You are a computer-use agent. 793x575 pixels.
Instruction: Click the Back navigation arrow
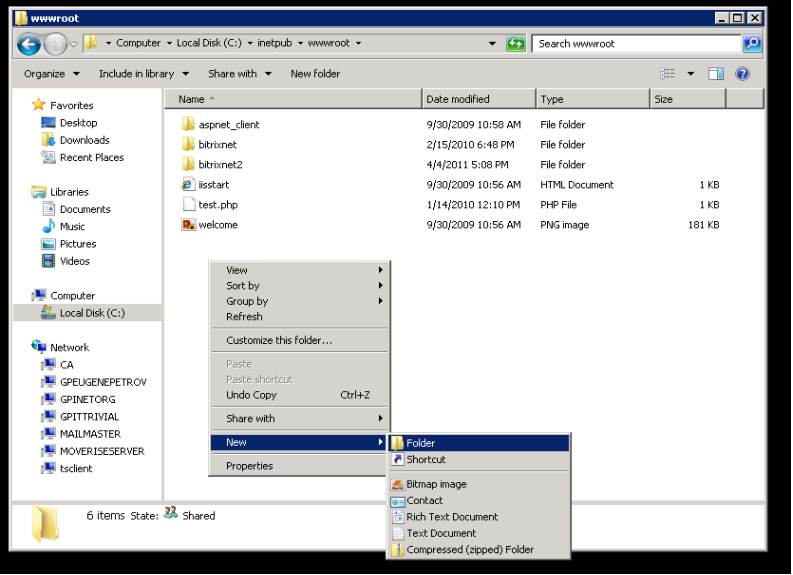pyautogui.click(x=29, y=44)
